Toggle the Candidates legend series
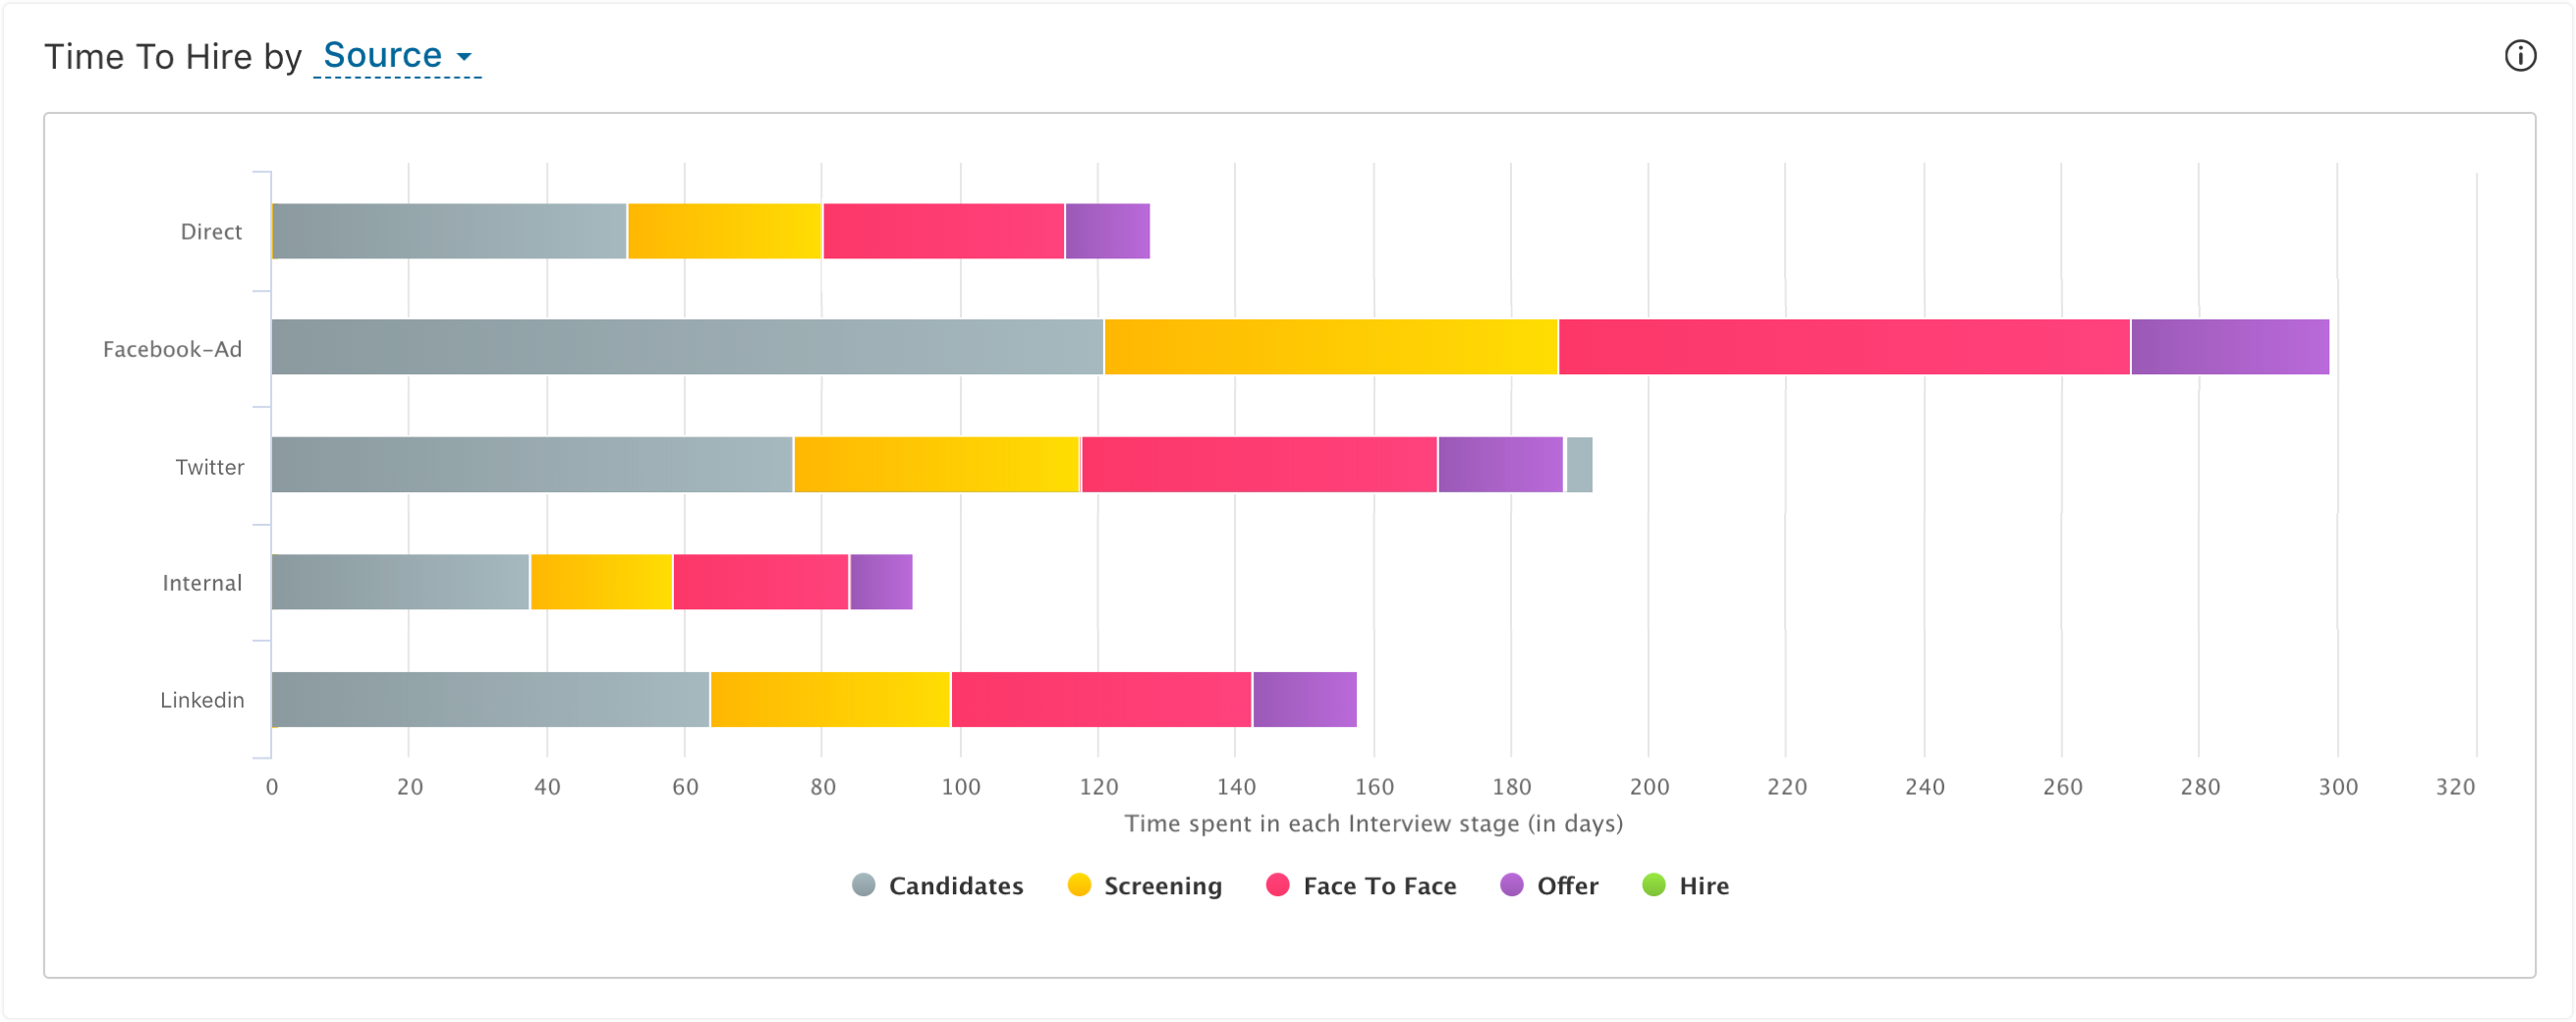This screenshot has width=2576, height=1022. coord(937,885)
